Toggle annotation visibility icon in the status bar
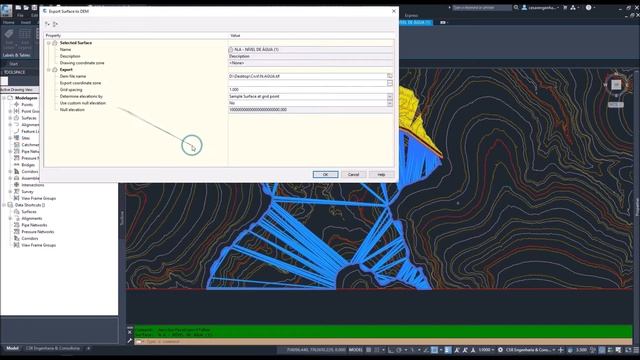The width and height of the screenshot is (640, 360). [457, 350]
